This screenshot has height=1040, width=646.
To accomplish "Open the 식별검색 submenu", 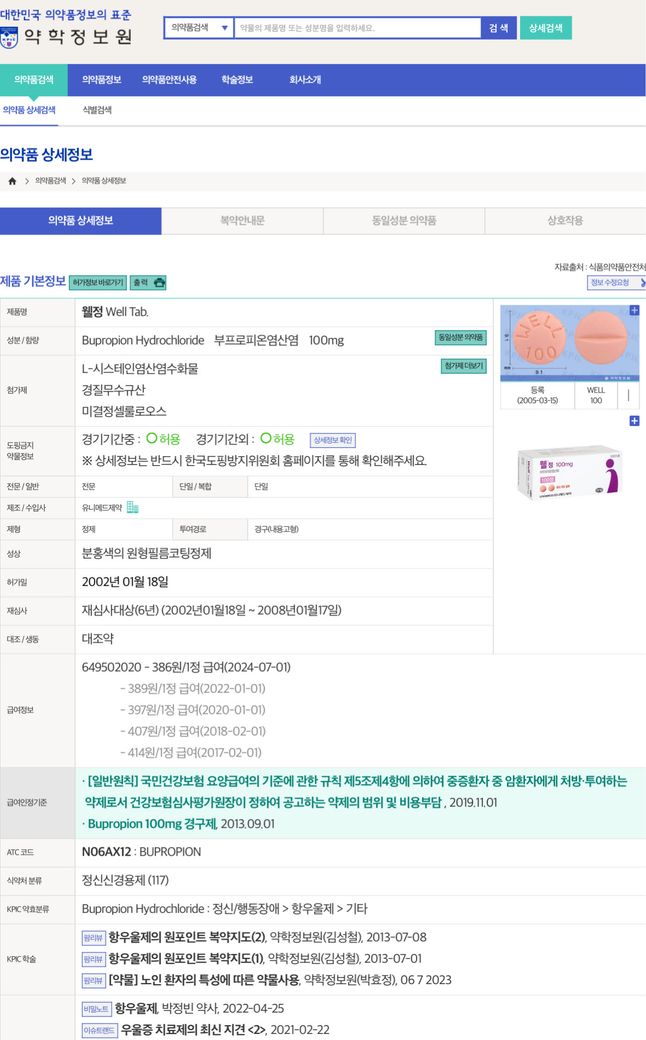I will click(x=97, y=110).
